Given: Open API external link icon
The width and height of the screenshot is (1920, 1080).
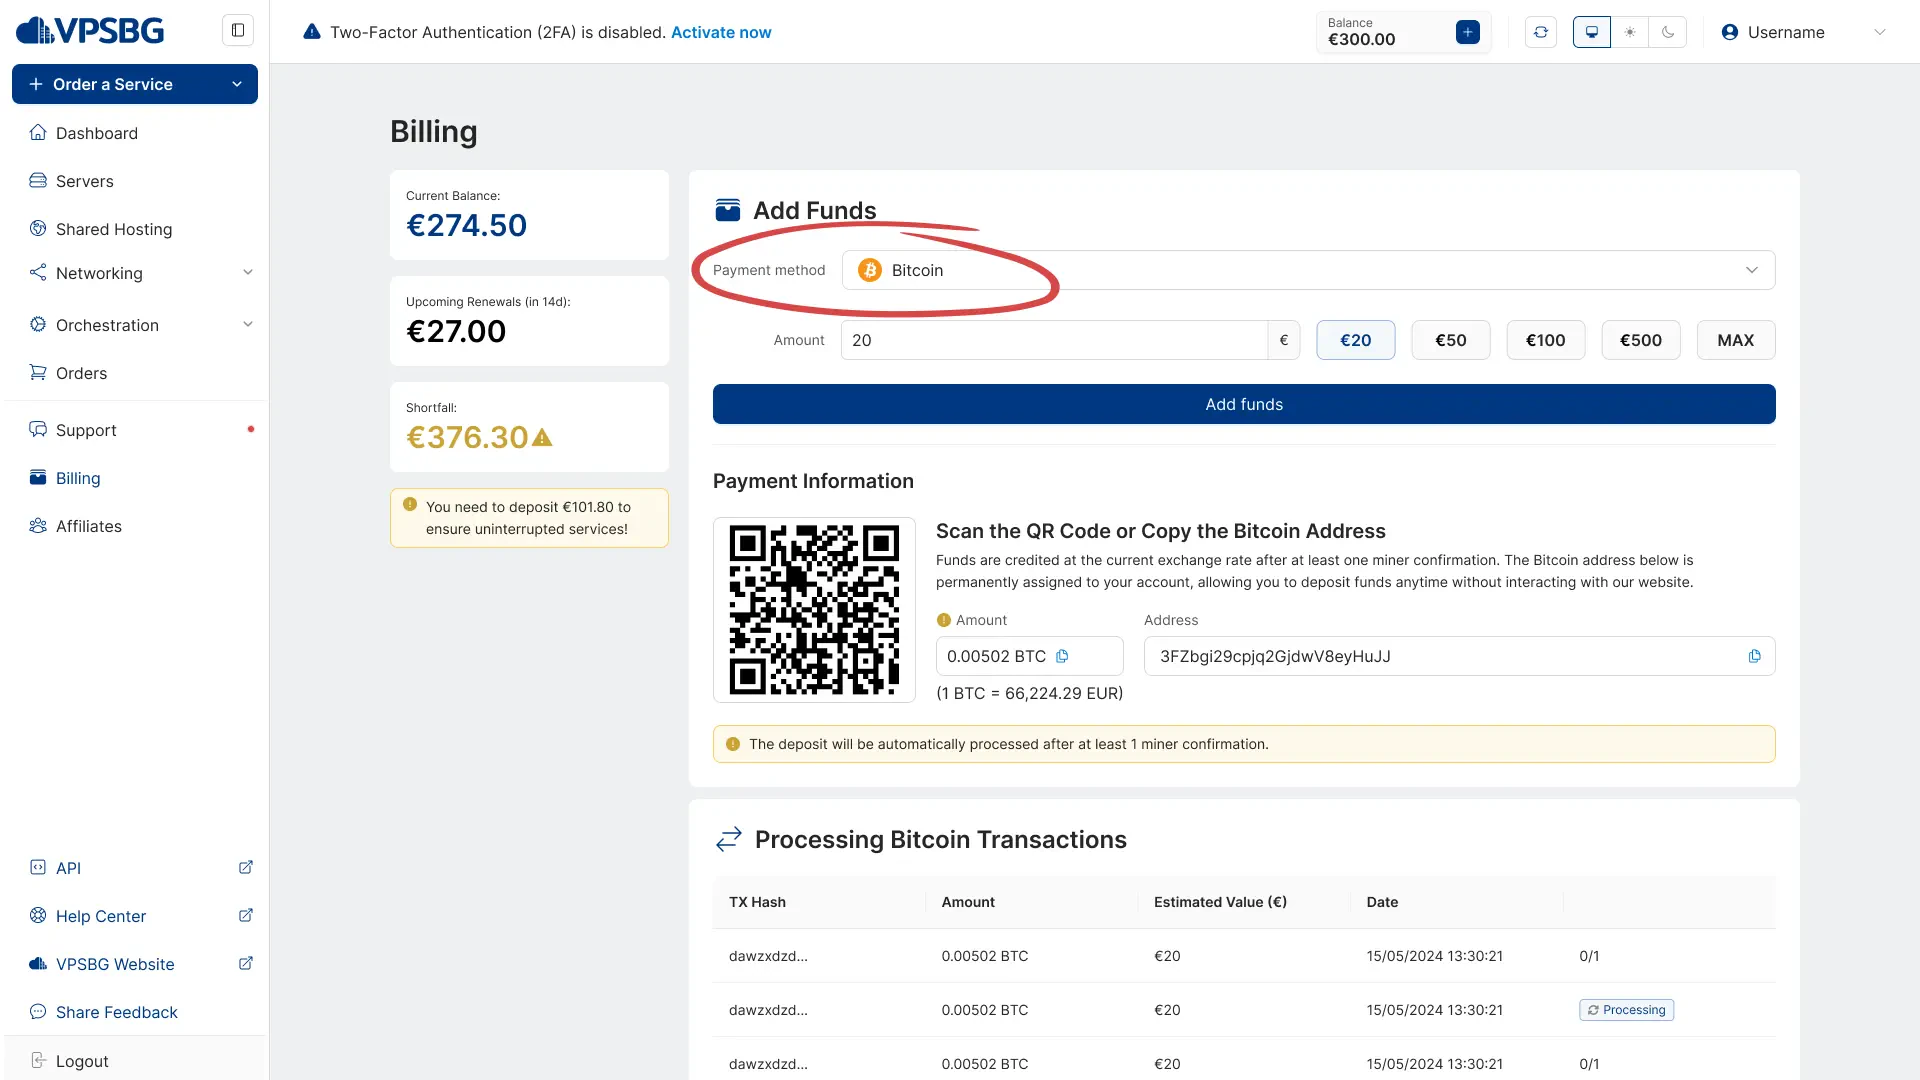Looking at the screenshot, I should (246, 867).
